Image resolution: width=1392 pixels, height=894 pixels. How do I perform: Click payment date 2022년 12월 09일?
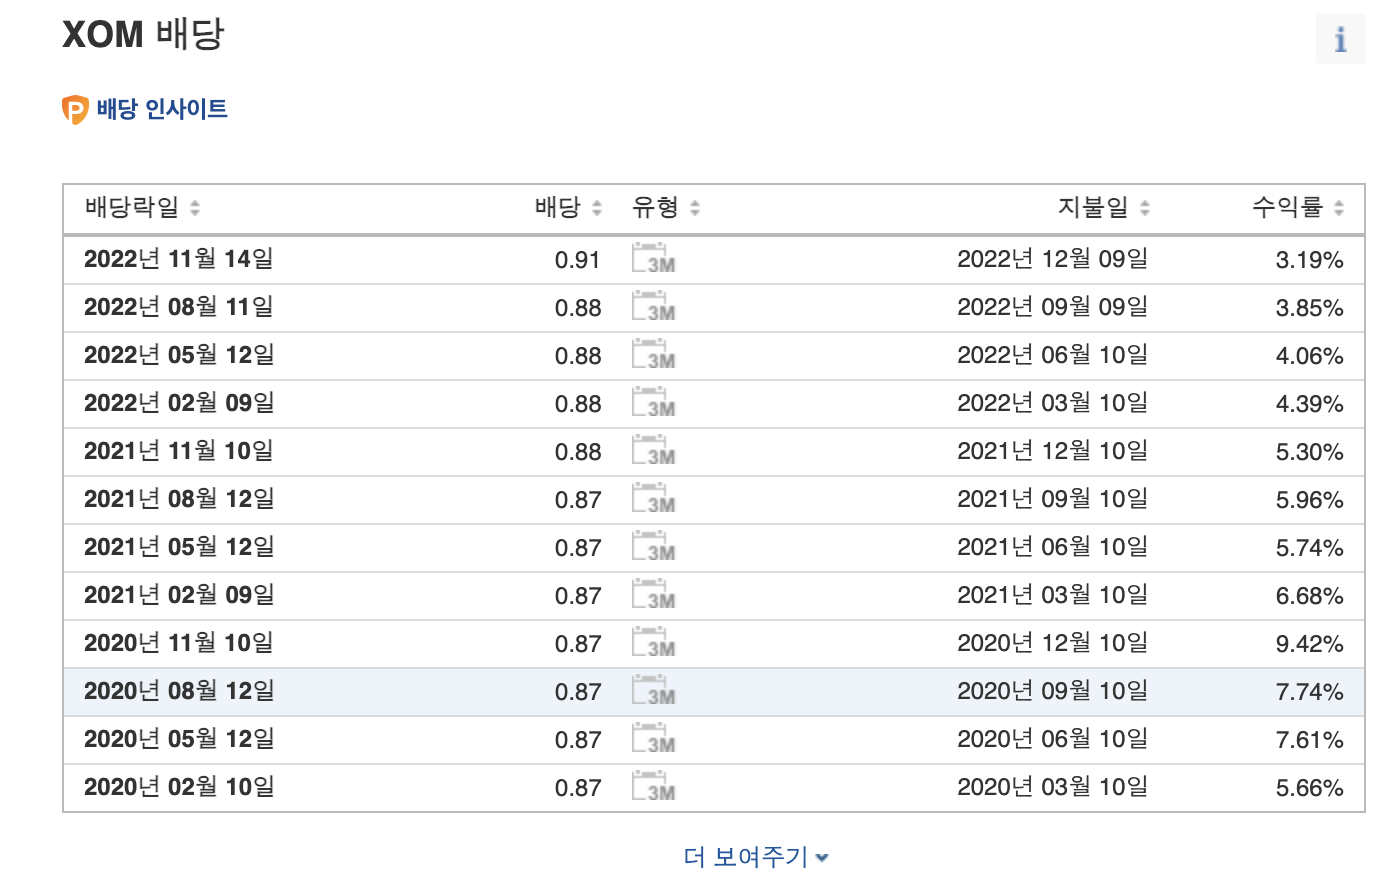point(1053,259)
